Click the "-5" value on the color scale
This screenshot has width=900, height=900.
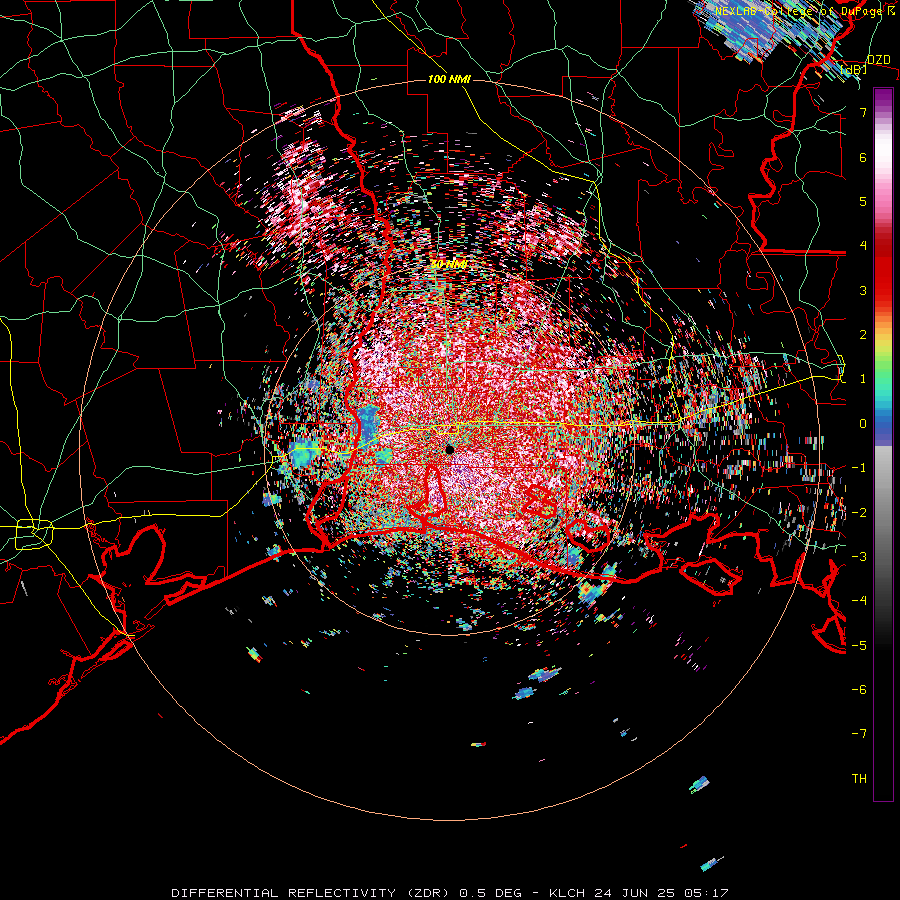[x=859, y=646]
